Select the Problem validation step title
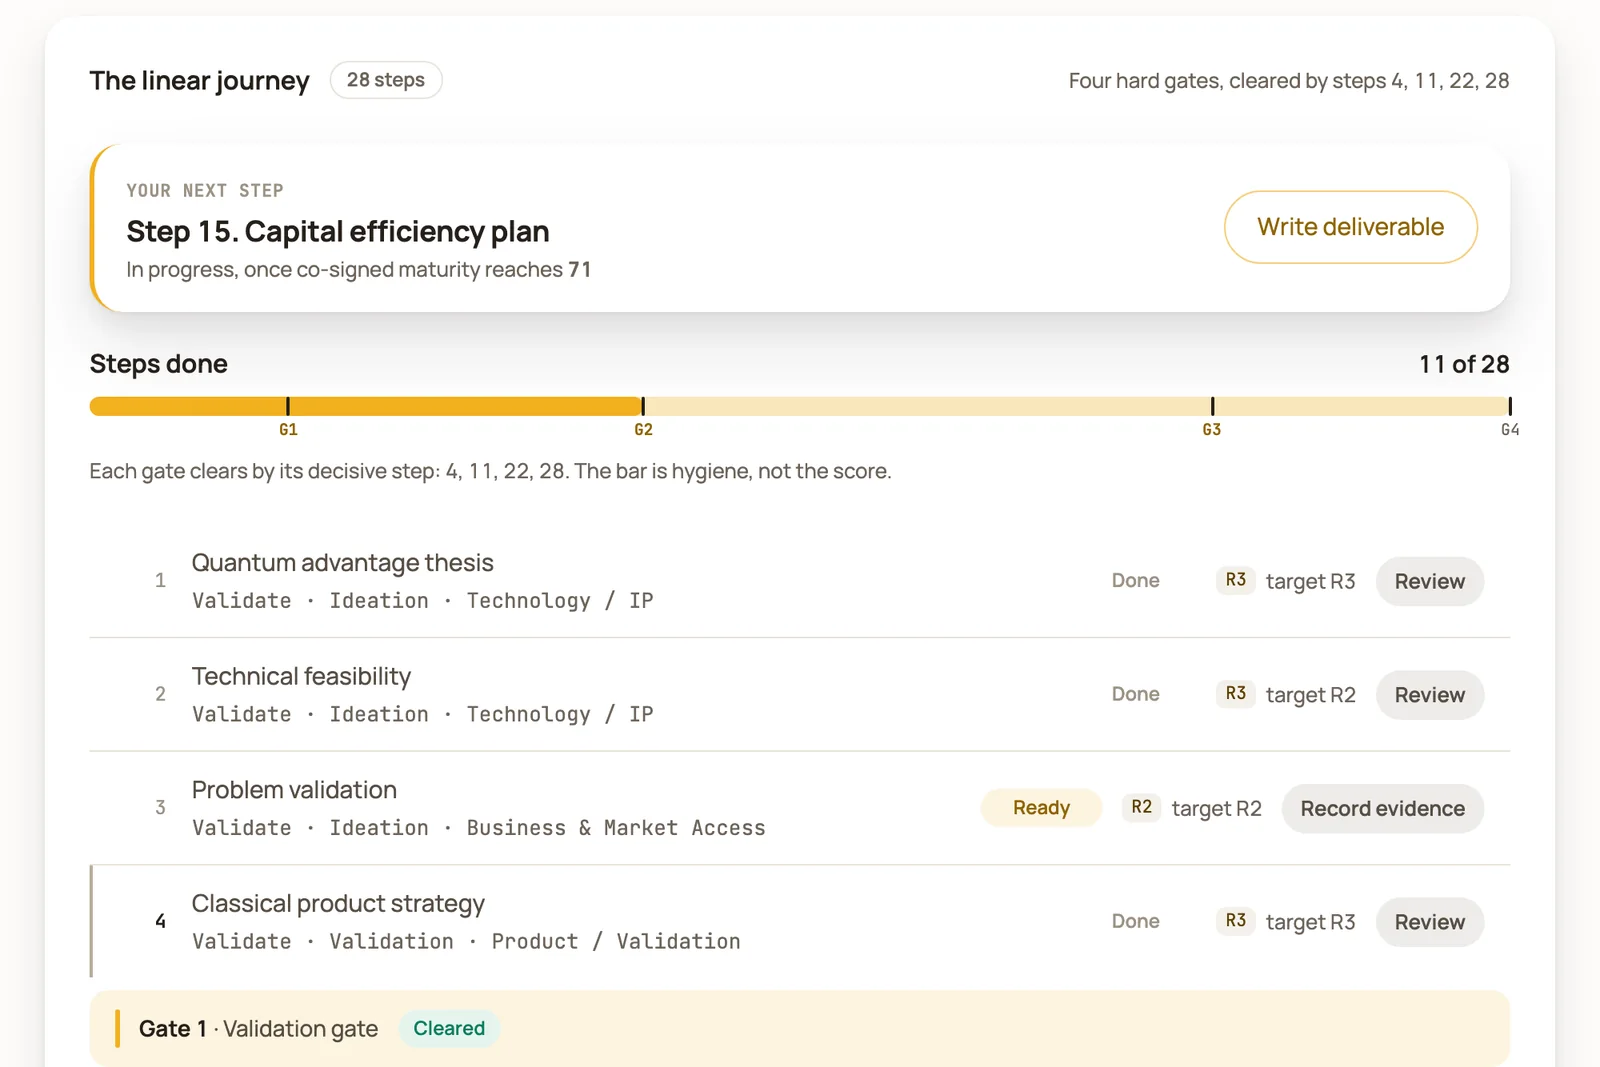The width and height of the screenshot is (1600, 1067). 294,790
